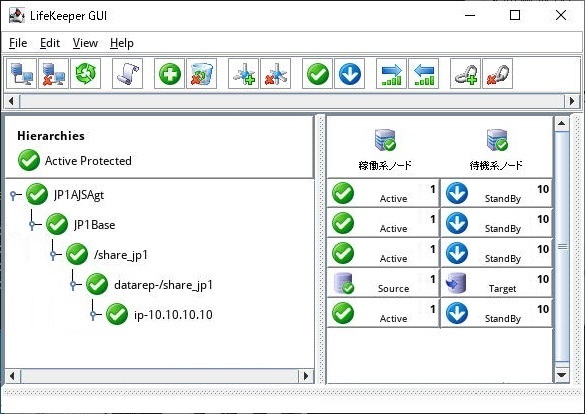
Task: Click the Out of Service blue arrow toolbar icon
Action: 350,73
